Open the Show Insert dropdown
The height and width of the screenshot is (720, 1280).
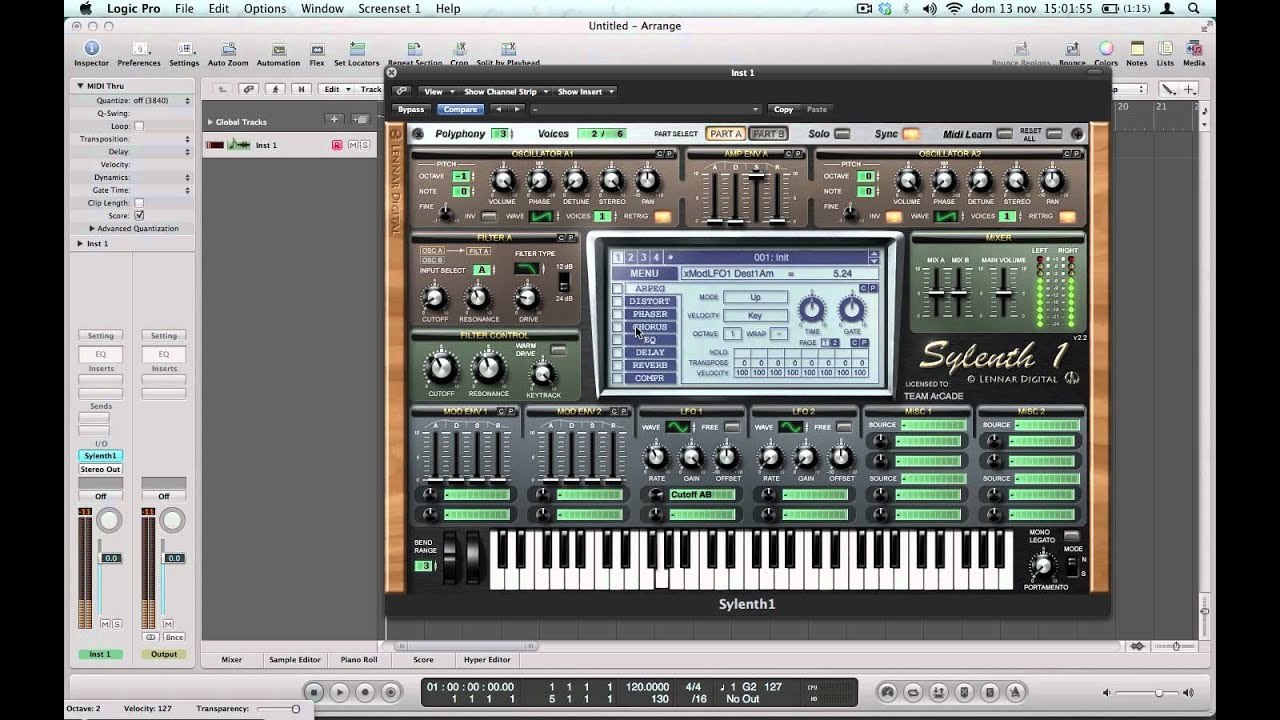click(585, 91)
